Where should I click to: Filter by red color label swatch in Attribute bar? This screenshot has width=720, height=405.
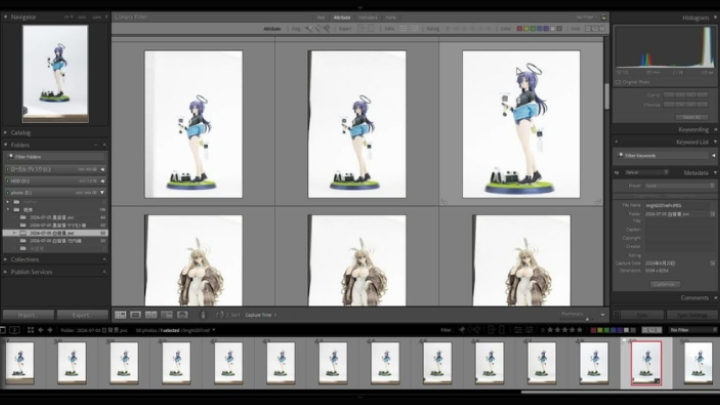pyautogui.click(x=520, y=28)
